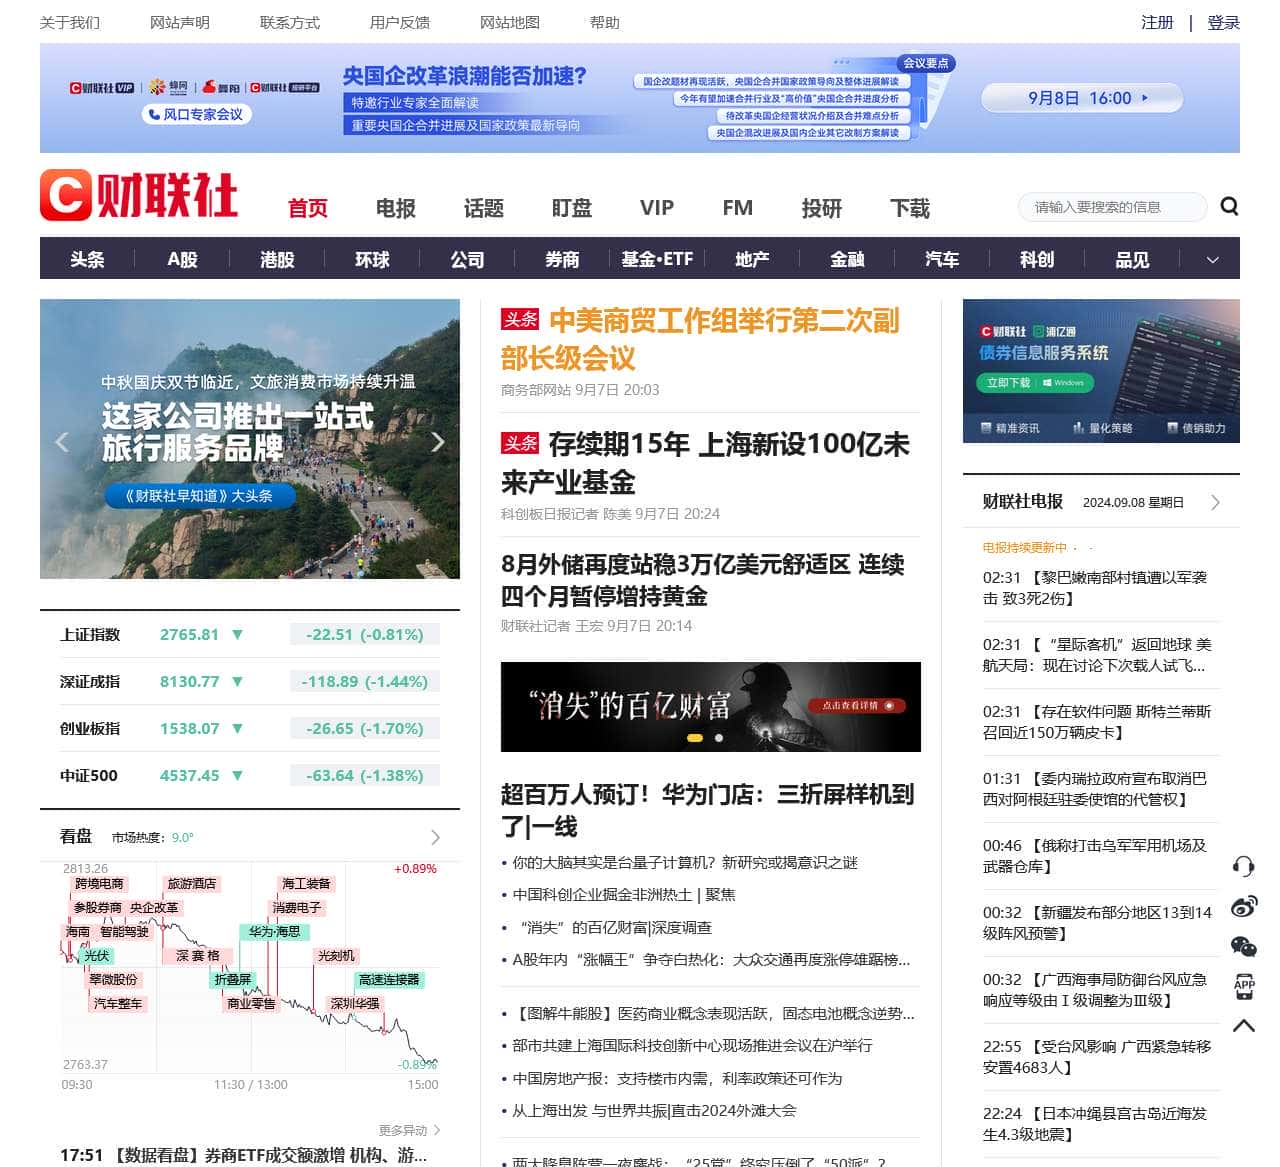This screenshot has width=1280, height=1167.
Task: Select the second carousel indicator dot
Action: pos(718,737)
